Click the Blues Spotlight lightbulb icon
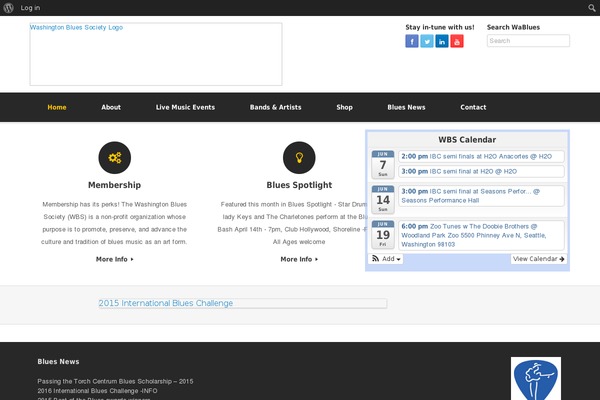The image size is (600, 400). [299, 158]
